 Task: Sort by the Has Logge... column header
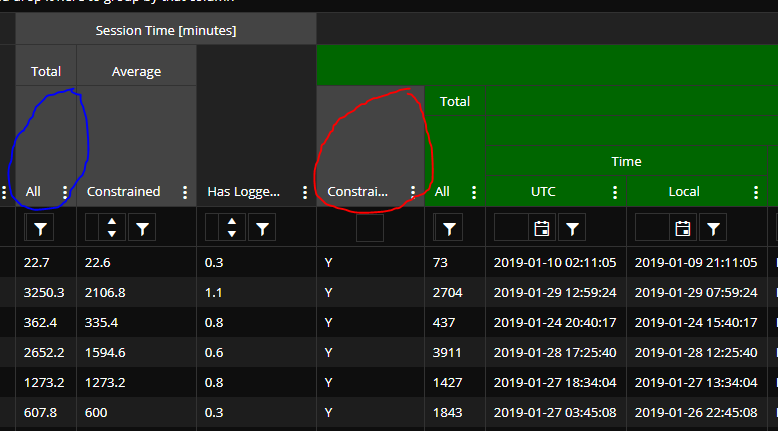[244, 192]
